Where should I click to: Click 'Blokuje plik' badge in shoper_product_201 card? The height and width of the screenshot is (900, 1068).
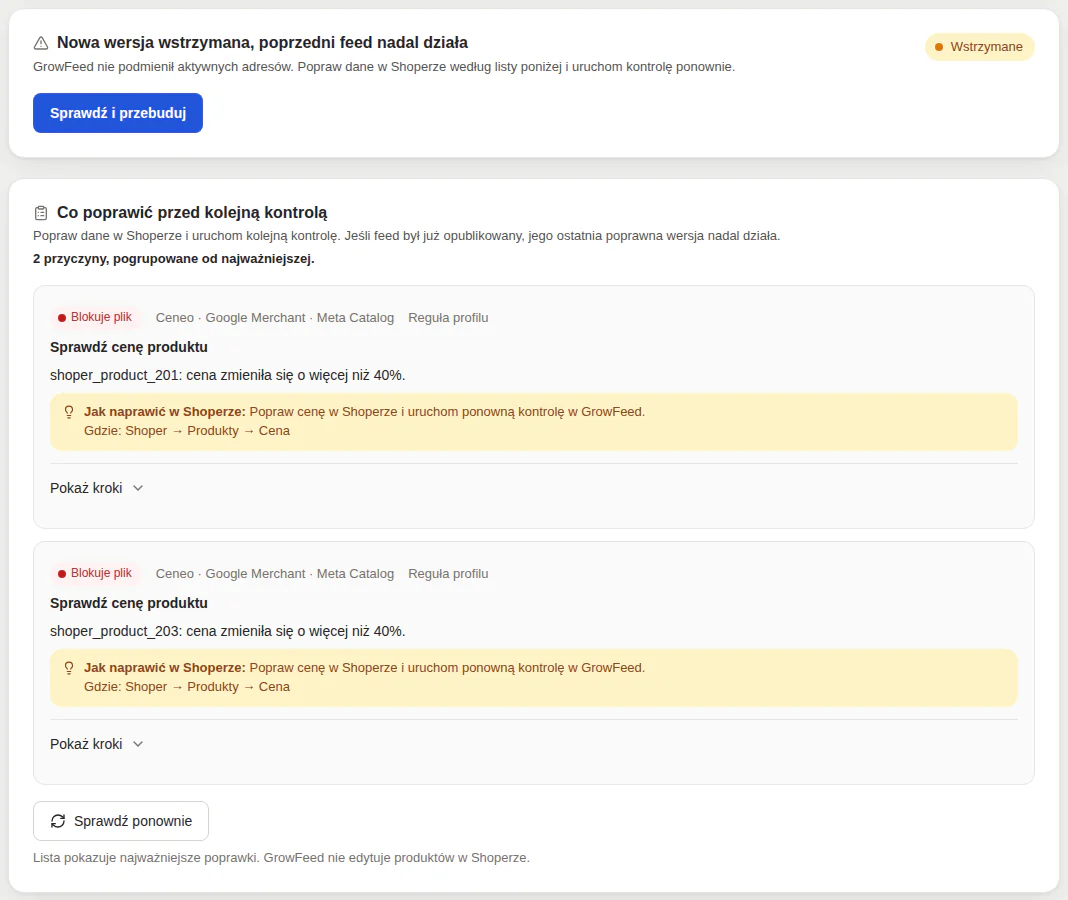pos(95,317)
